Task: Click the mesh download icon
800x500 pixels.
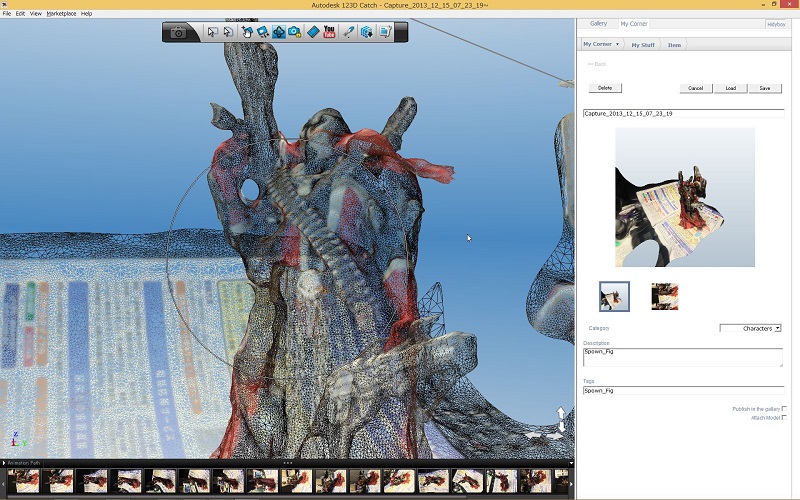Action: point(366,32)
